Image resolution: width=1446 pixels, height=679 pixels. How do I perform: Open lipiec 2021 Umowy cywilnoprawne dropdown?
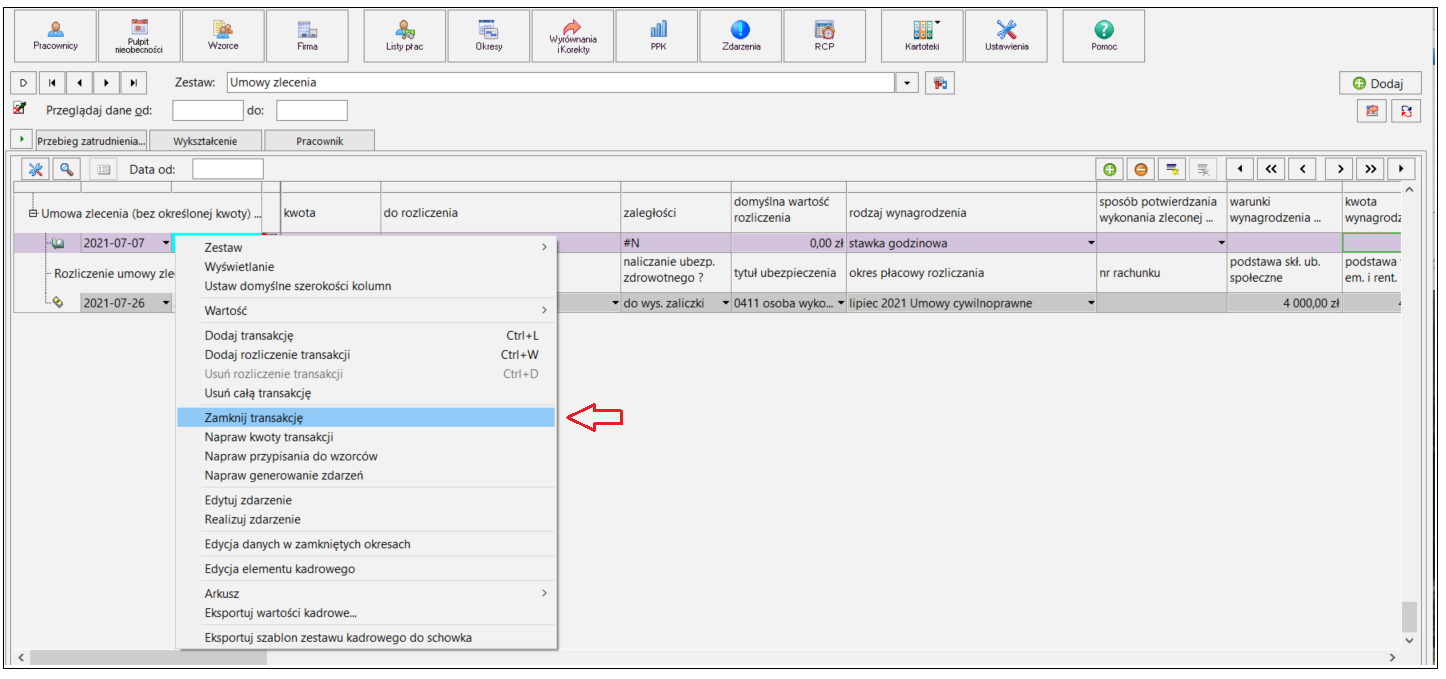pos(1089,303)
